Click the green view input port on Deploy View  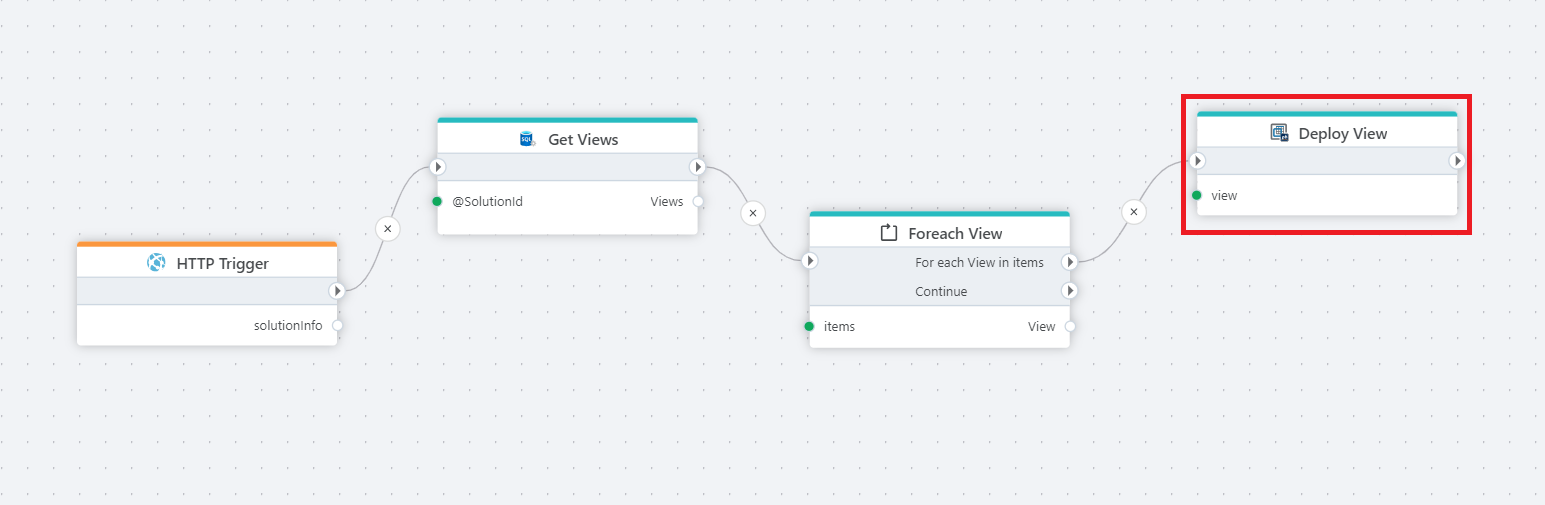pos(1197,195)
